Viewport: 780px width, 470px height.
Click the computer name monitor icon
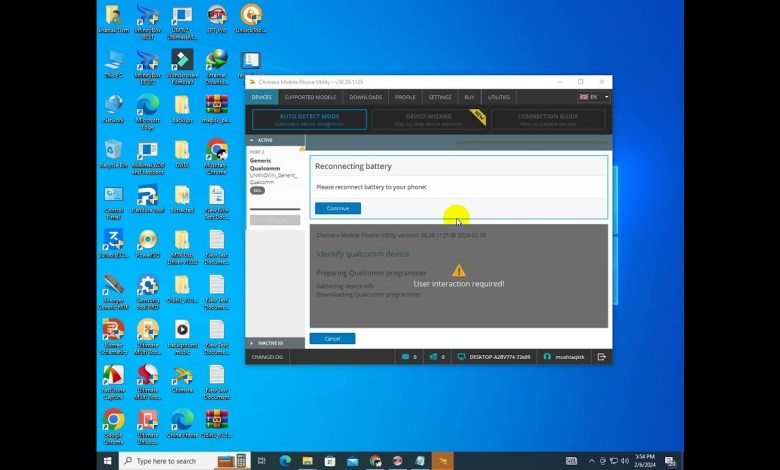click(x=460, y=356)
